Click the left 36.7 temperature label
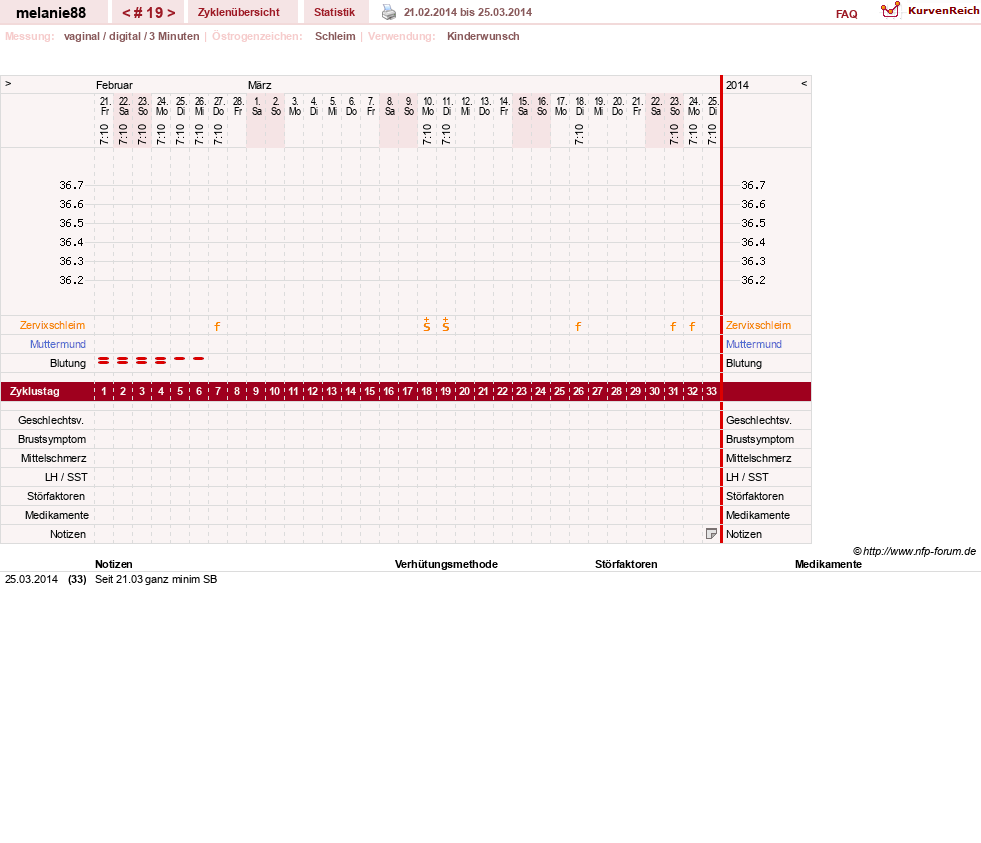Screen dimensions: 981x843 tap(71, 185)
